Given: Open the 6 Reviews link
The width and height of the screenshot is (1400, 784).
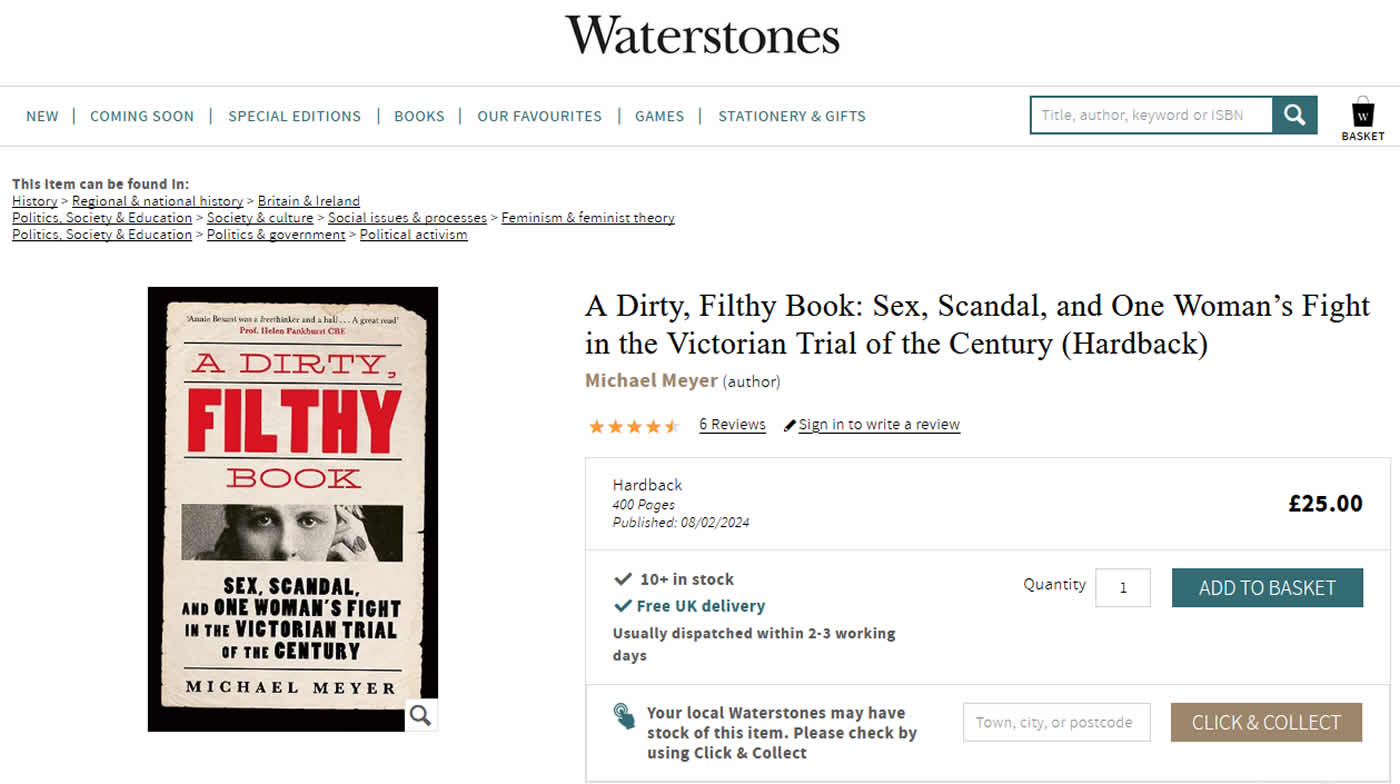Looking at the screenshot, I should (732, 424).
